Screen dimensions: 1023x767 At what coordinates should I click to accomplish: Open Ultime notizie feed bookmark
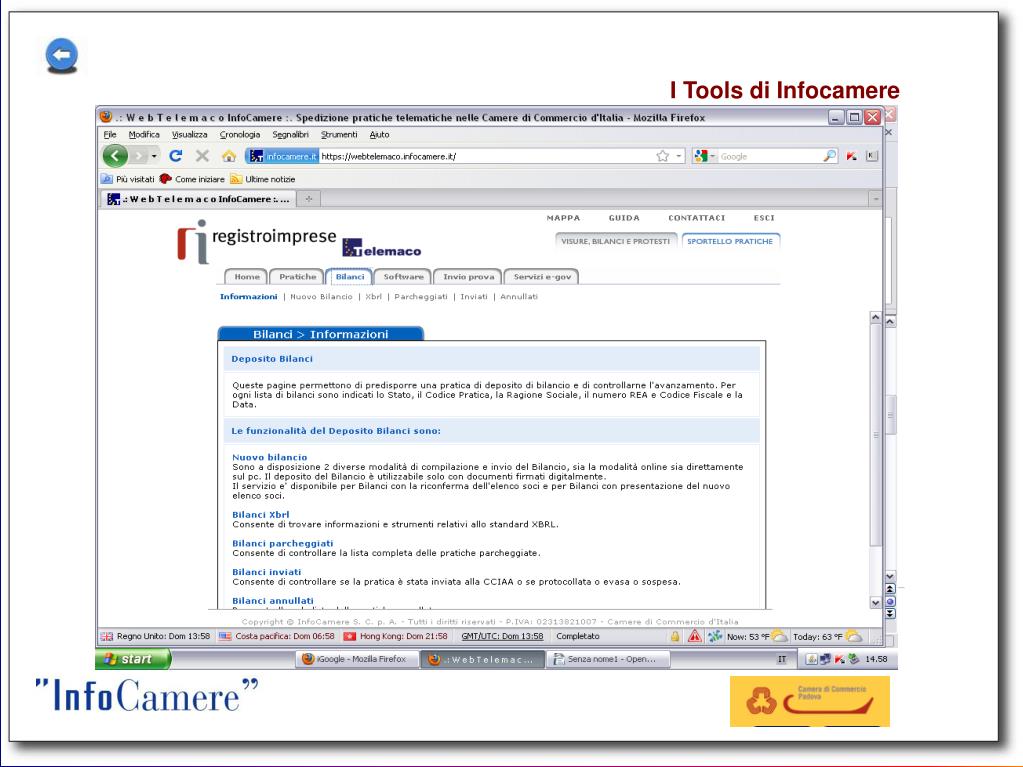[x=262, y=179]
